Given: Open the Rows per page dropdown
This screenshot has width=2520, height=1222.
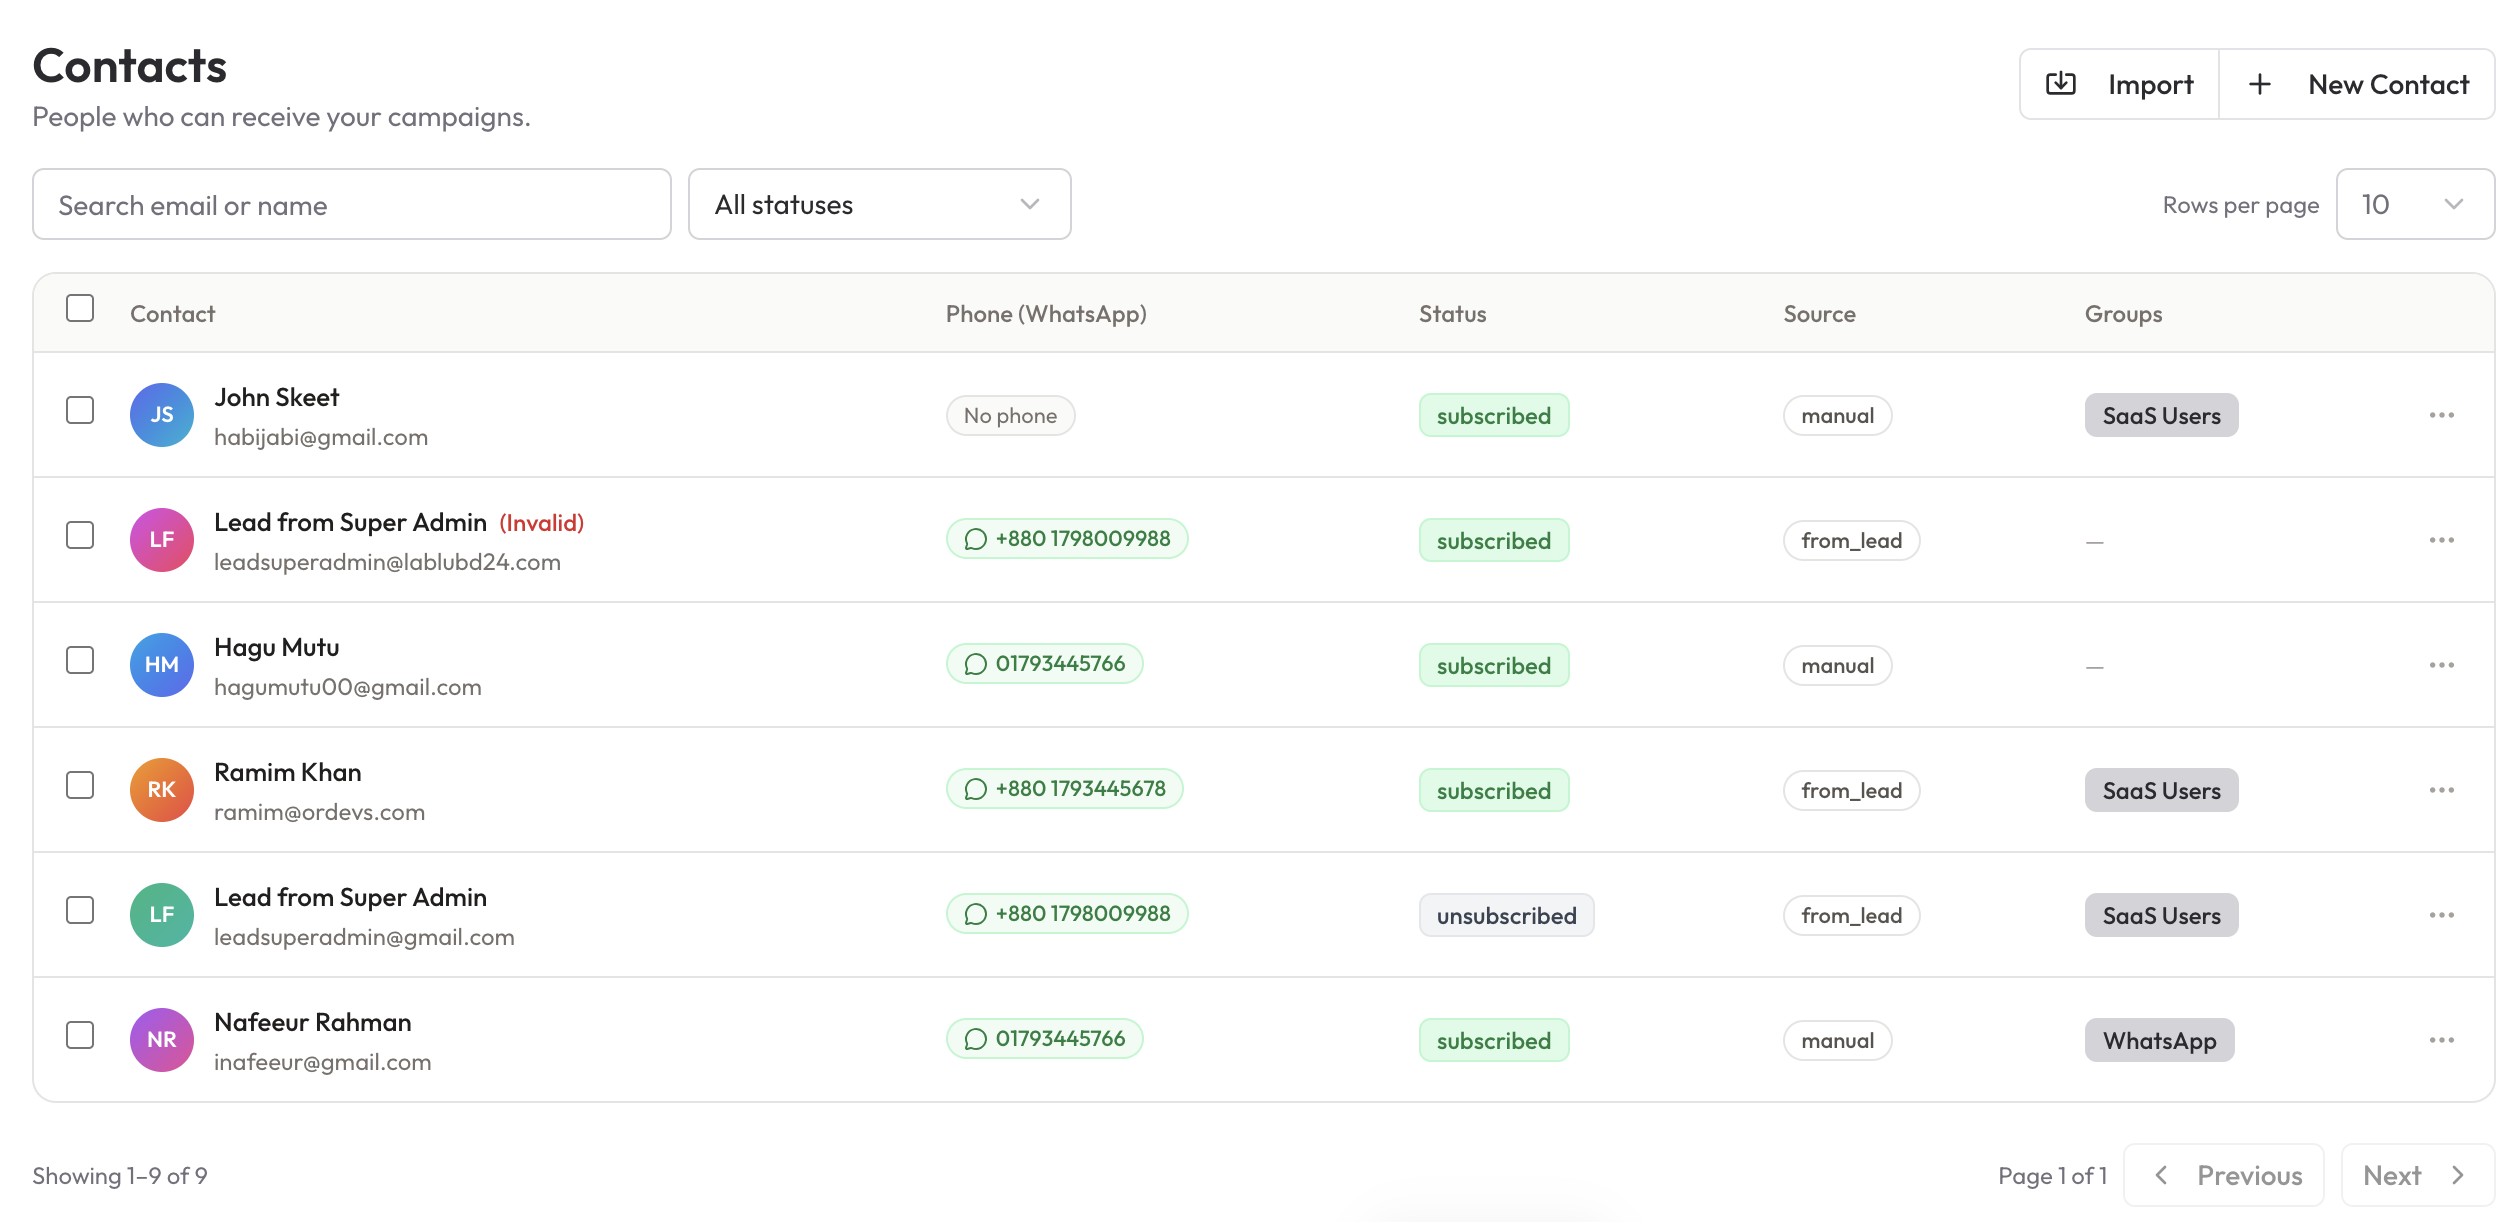Looking at the screenshot, I should click(2415, 204).
